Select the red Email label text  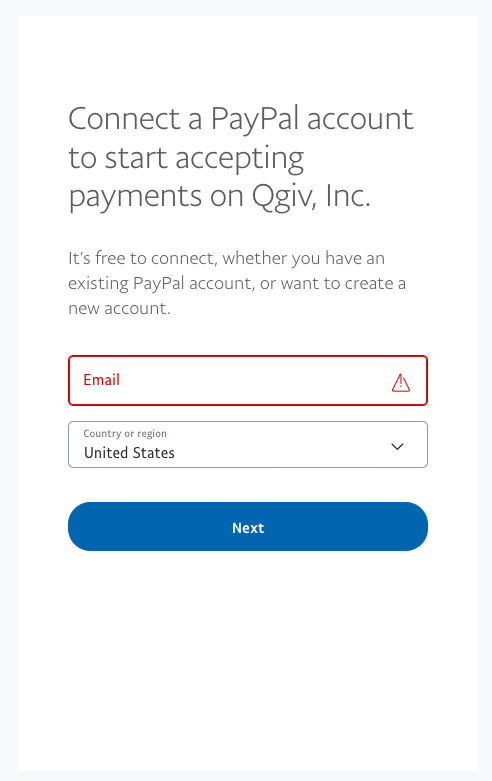(102, 380)
